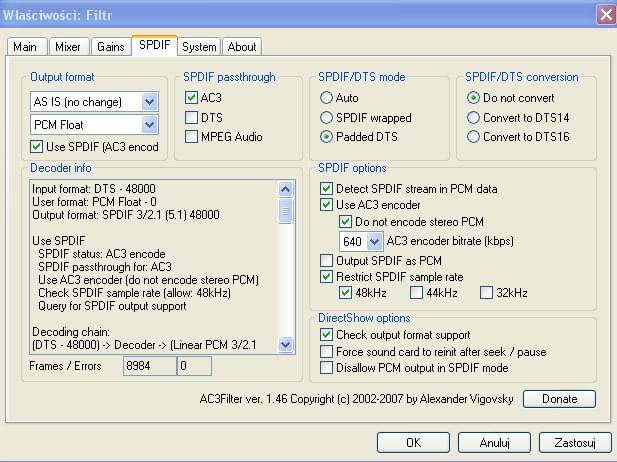Click the Donate button
617x462 pixels.
[x=558, y=399]
